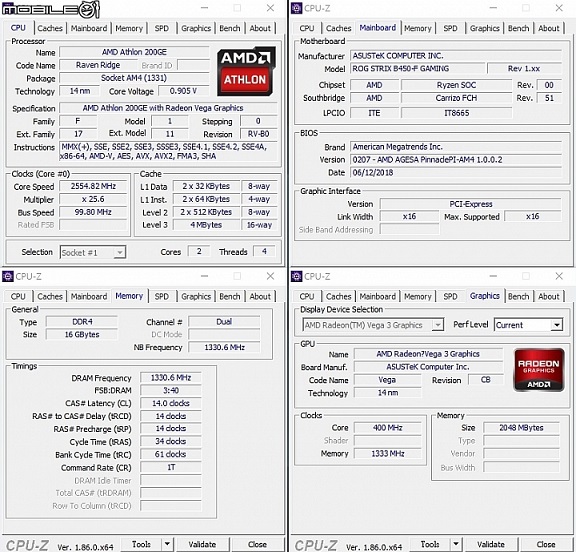Click the AMD Athlon processor logo

(246, 71)
